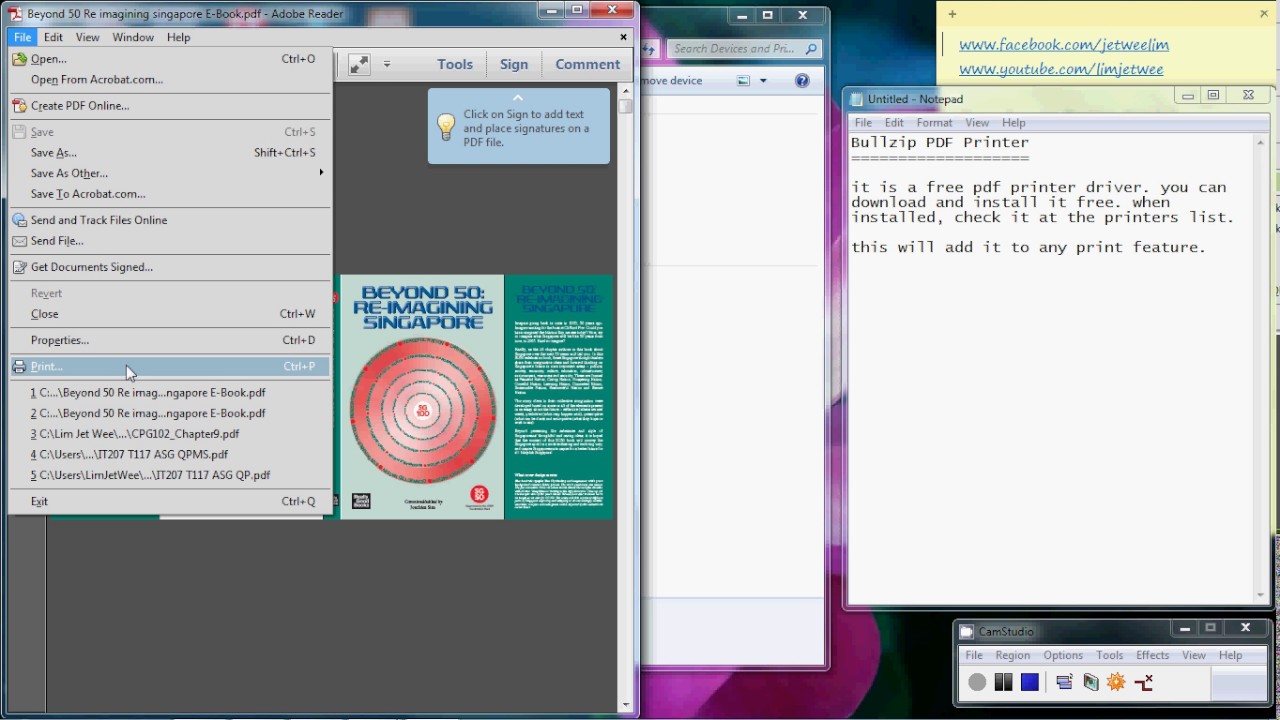This screenshot has width=1280, height=720.
Task: Click the search magnifier icon
Action: (811, 48)
